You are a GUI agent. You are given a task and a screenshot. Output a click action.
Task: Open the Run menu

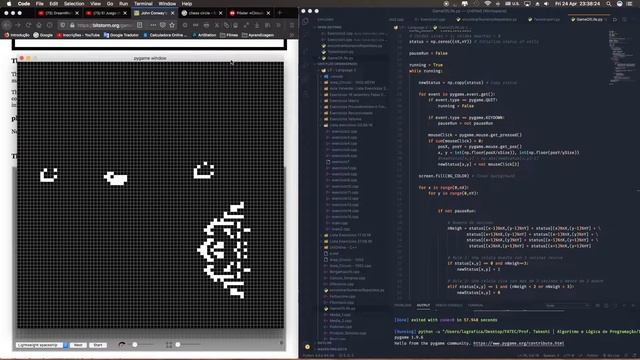click(123, 4)
